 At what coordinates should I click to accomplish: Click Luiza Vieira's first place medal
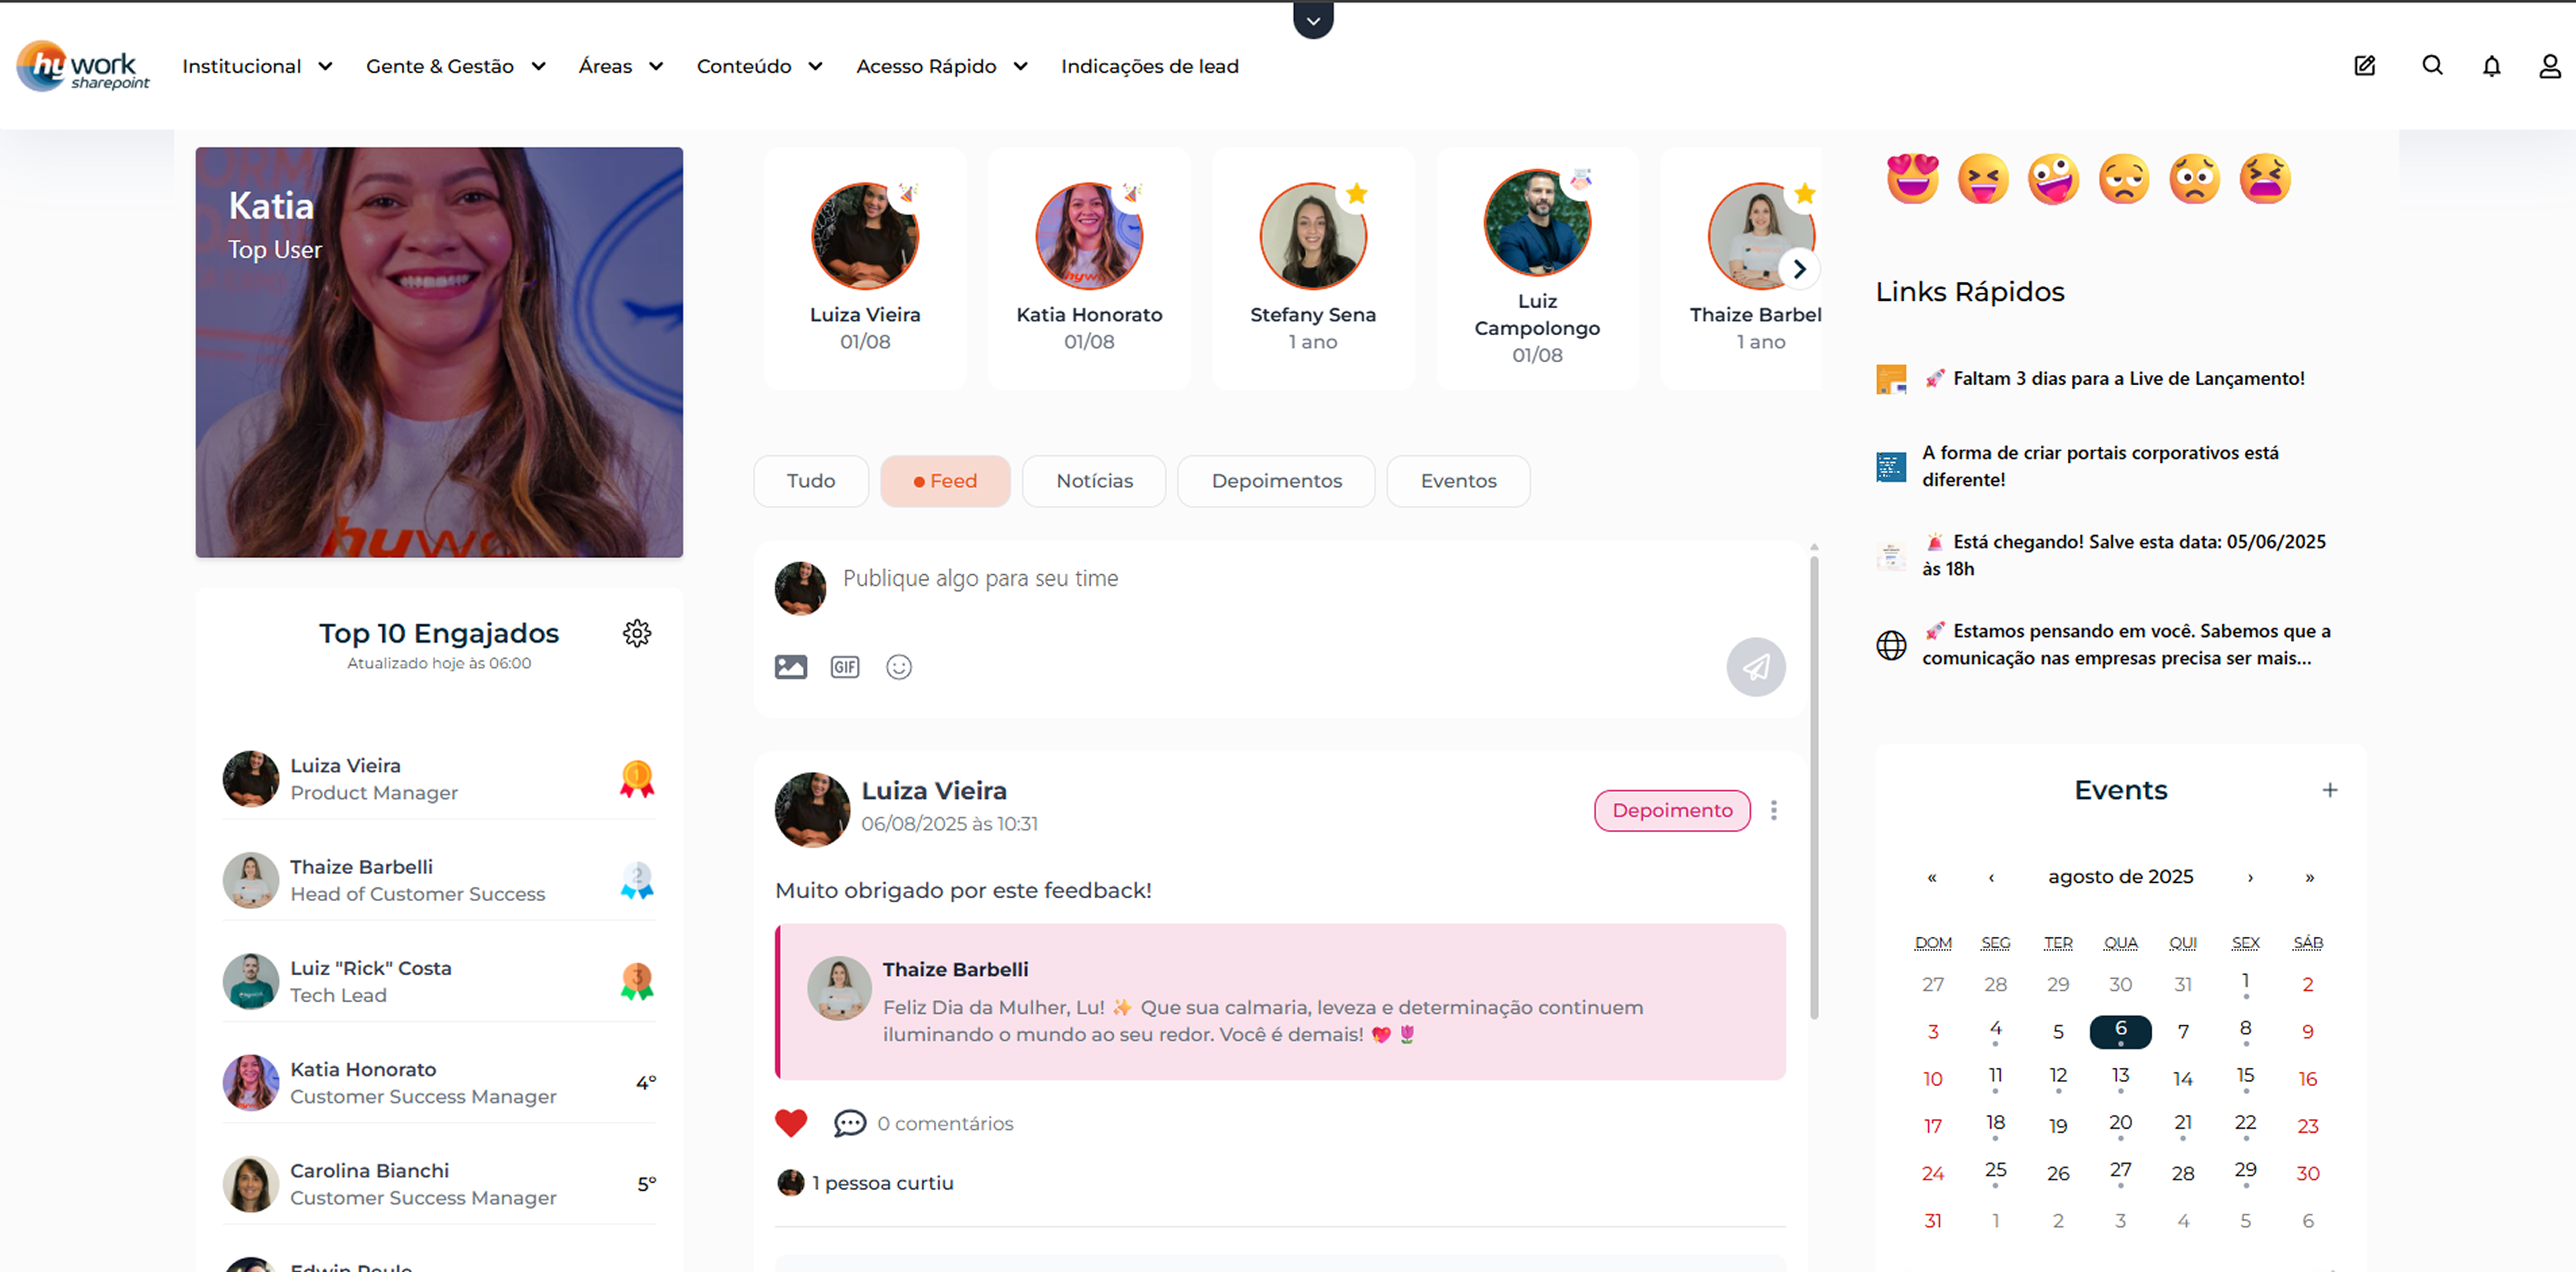pos(637,779)
